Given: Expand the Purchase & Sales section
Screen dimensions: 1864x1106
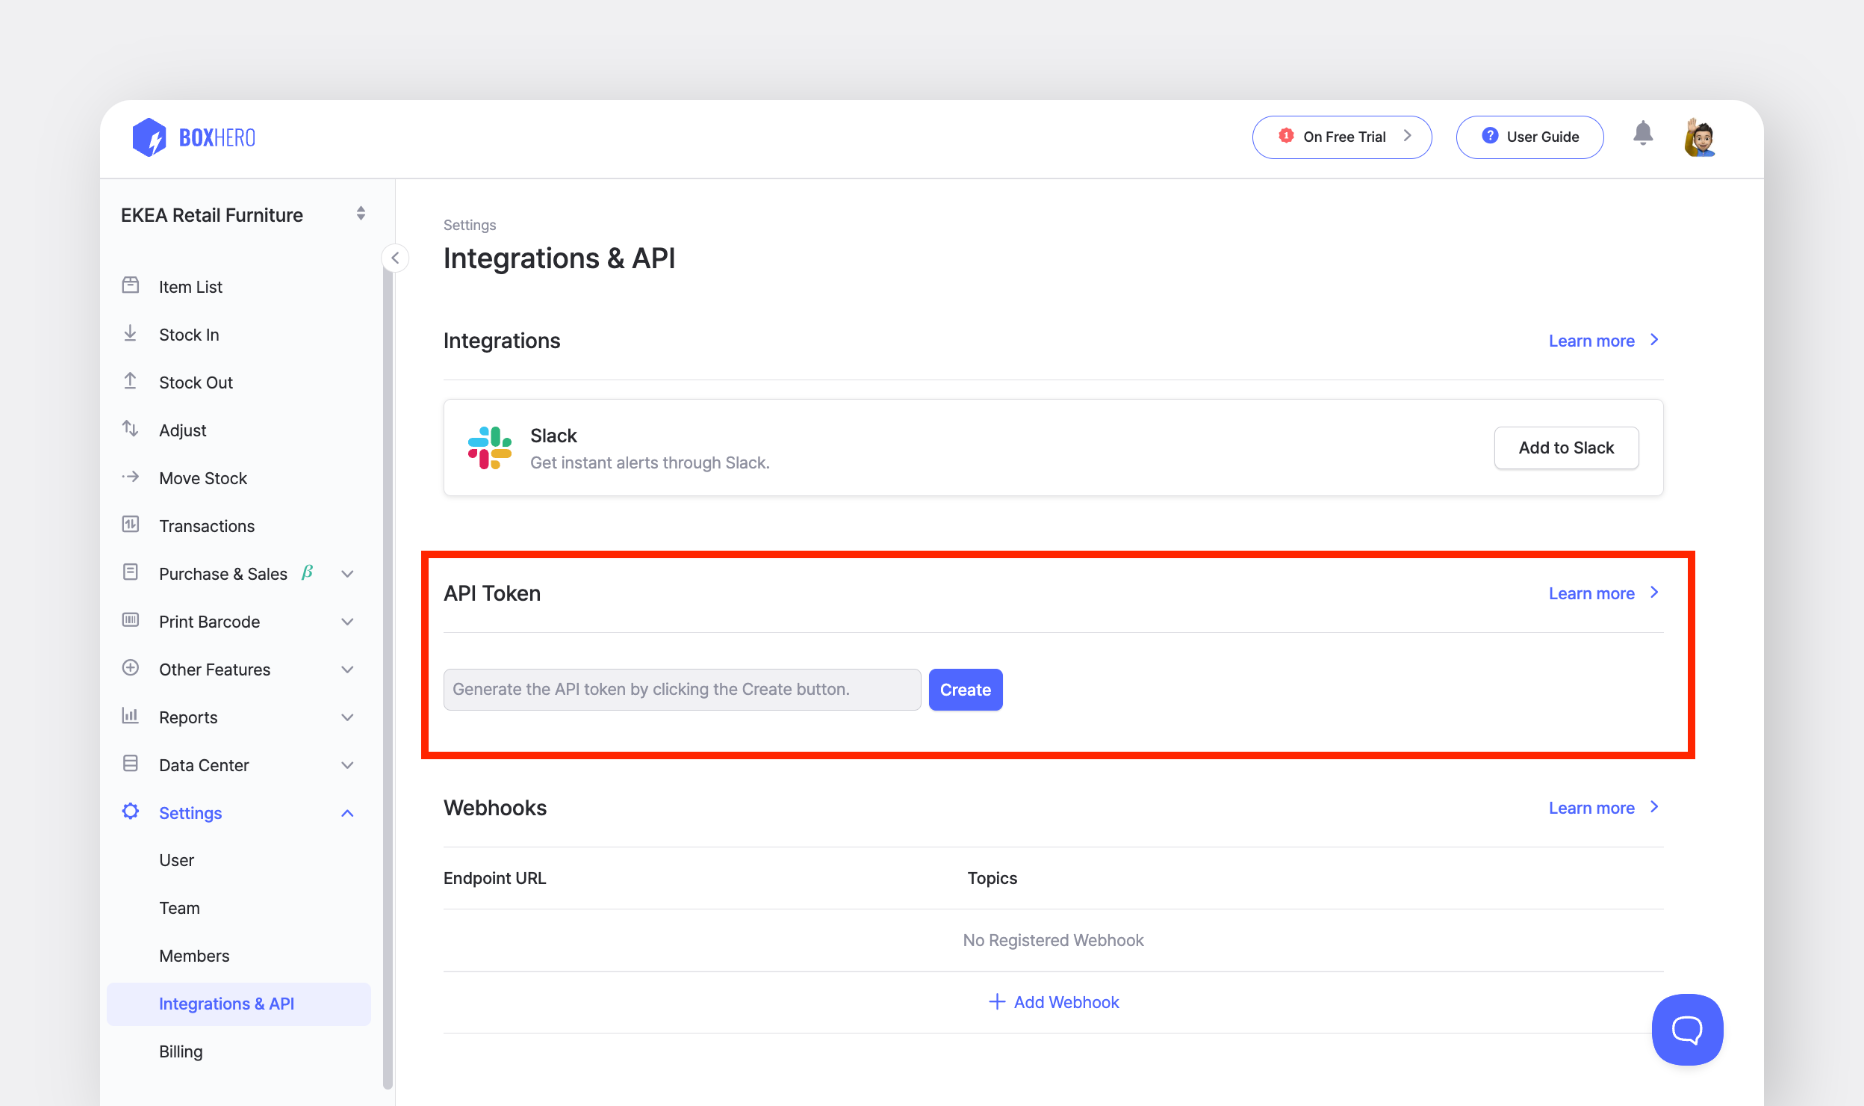Looking at the screenshot, I should coord(347,573).
